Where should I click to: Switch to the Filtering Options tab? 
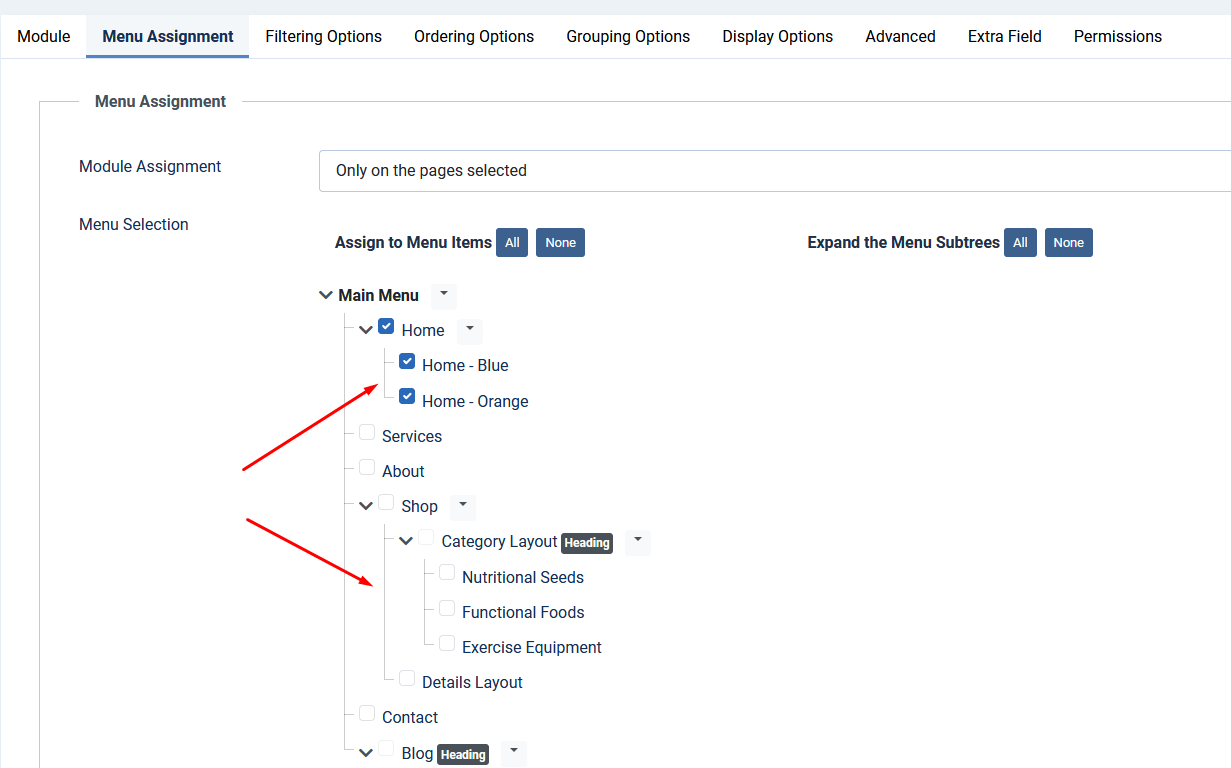(x=323, y=37)
